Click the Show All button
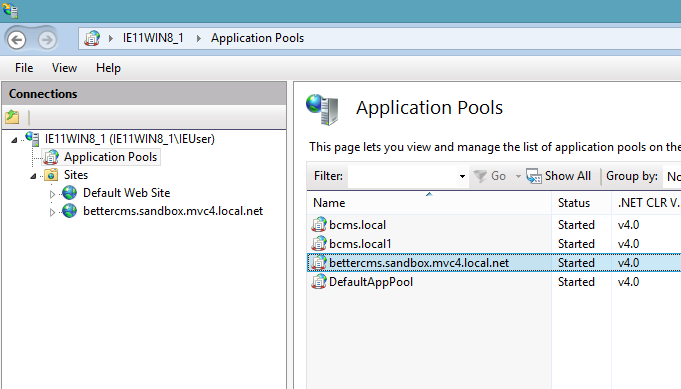The width and height of the screenshot is (681, 389). (559, 176)
